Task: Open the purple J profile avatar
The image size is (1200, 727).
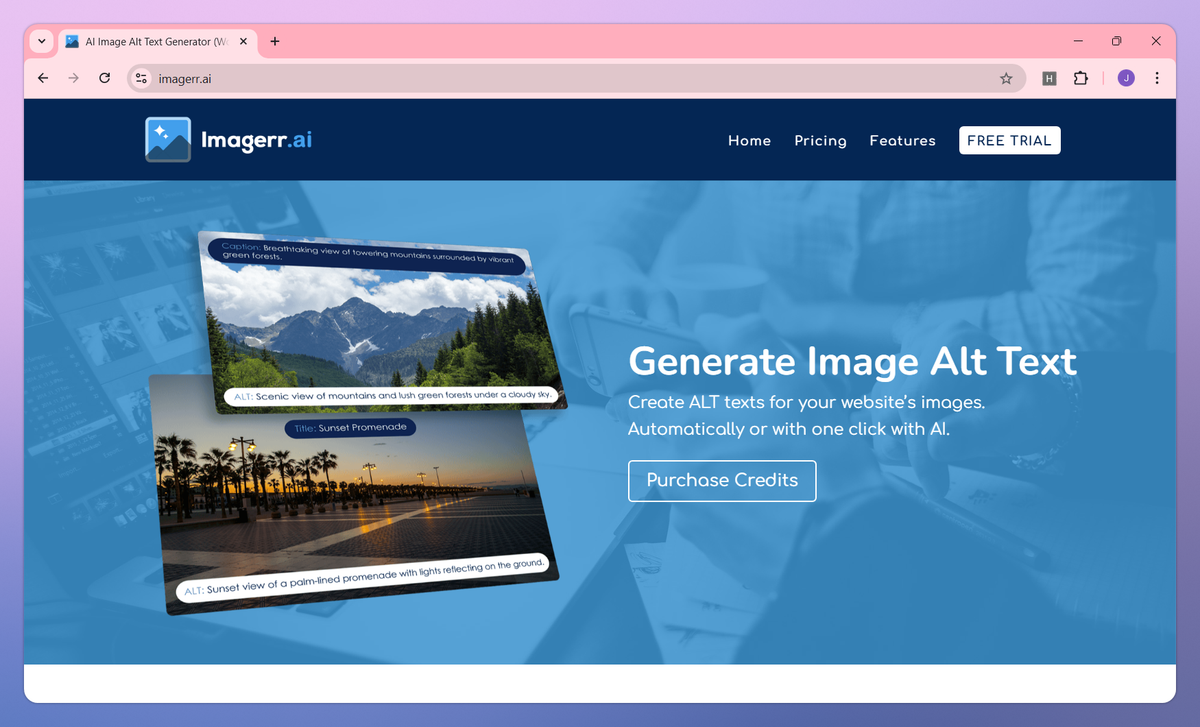Action: pyautogui.click(x=1126, y=78)
